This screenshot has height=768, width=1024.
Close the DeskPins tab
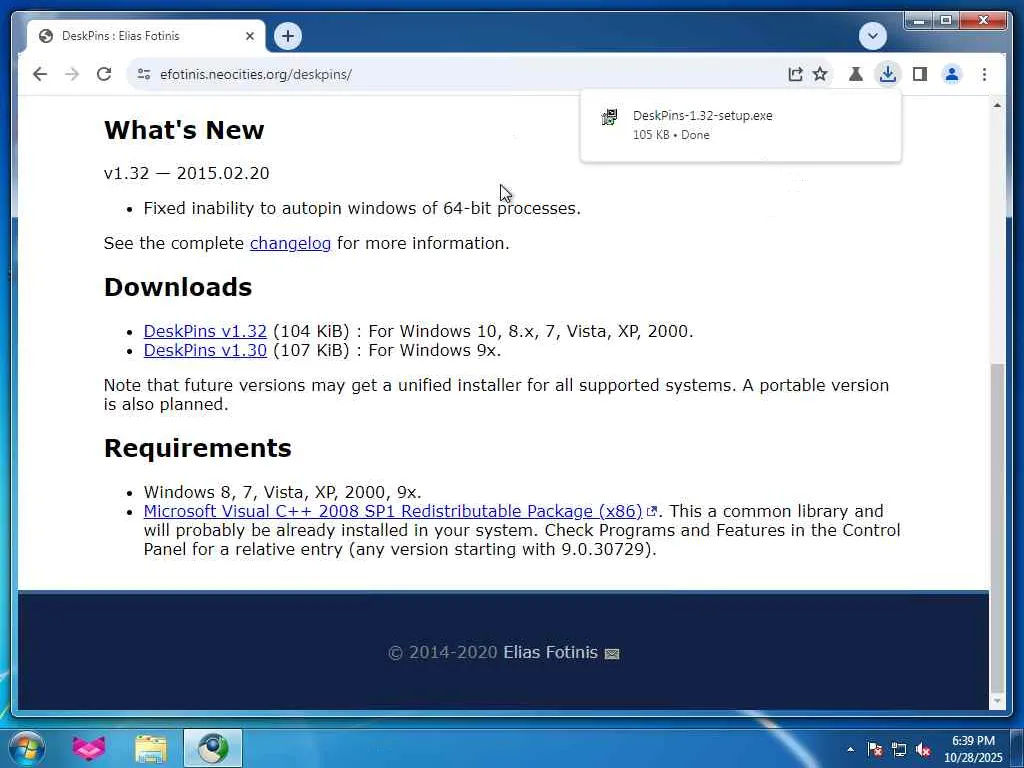[x=249, y=36]
